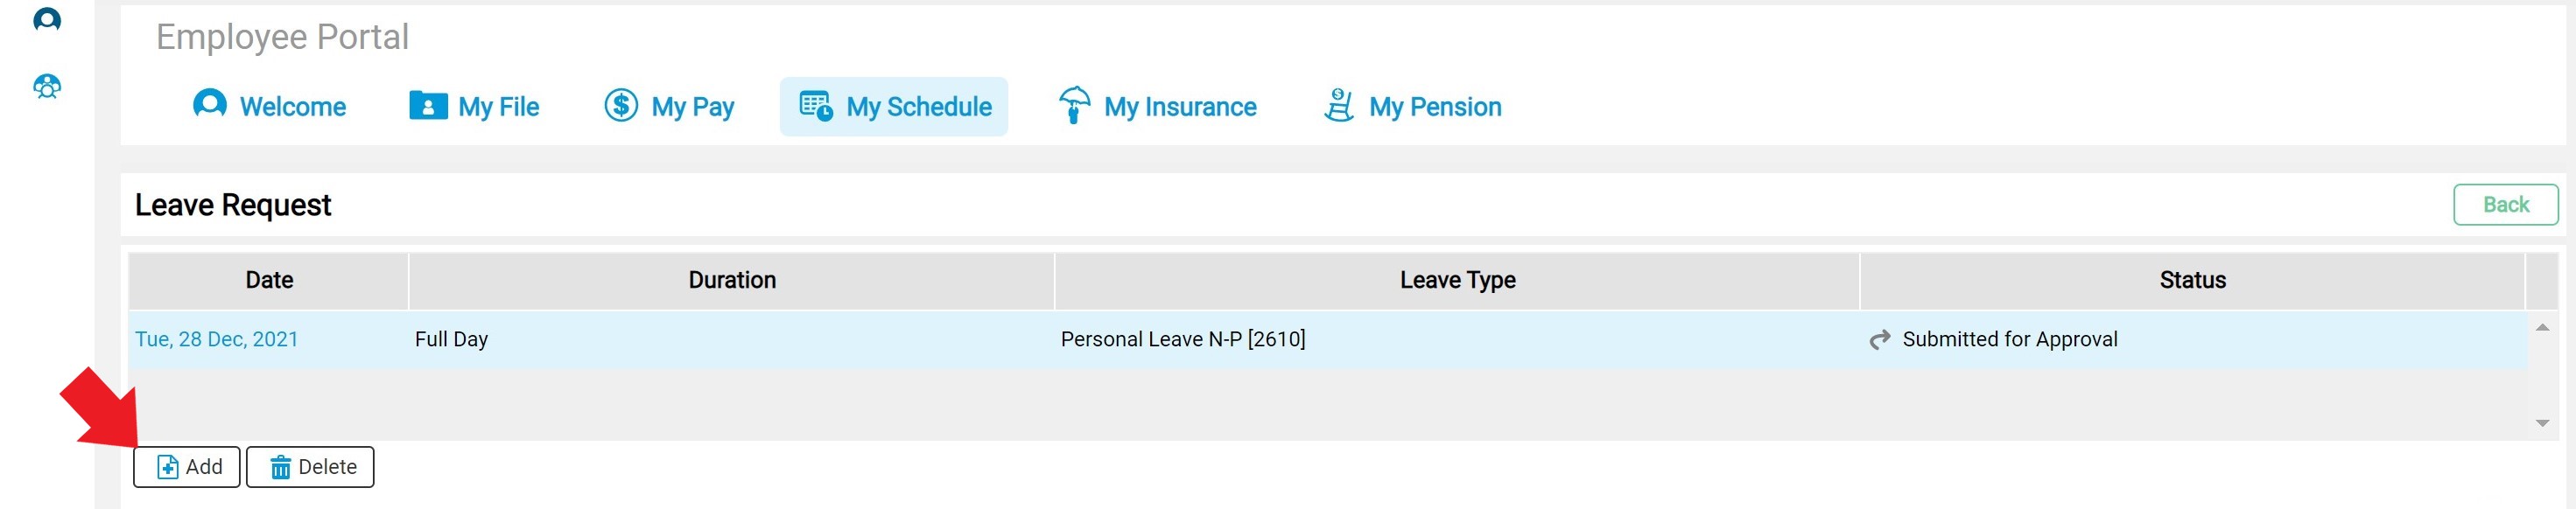The width and height of the screenshot is (2576, 509).
Task: Click the My File folder icon
Action: [x=428, y=106]
